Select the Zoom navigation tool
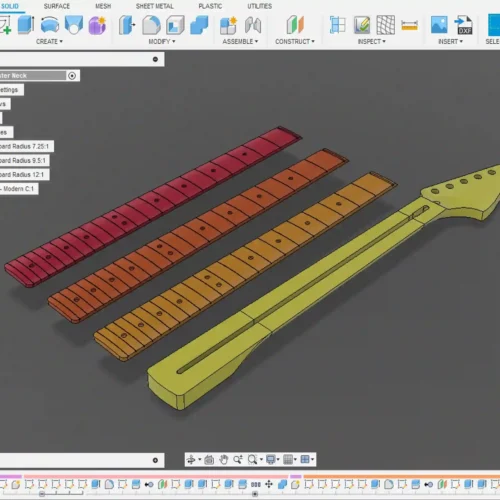The height and width of the screenshot is (500, 500). 238,460
